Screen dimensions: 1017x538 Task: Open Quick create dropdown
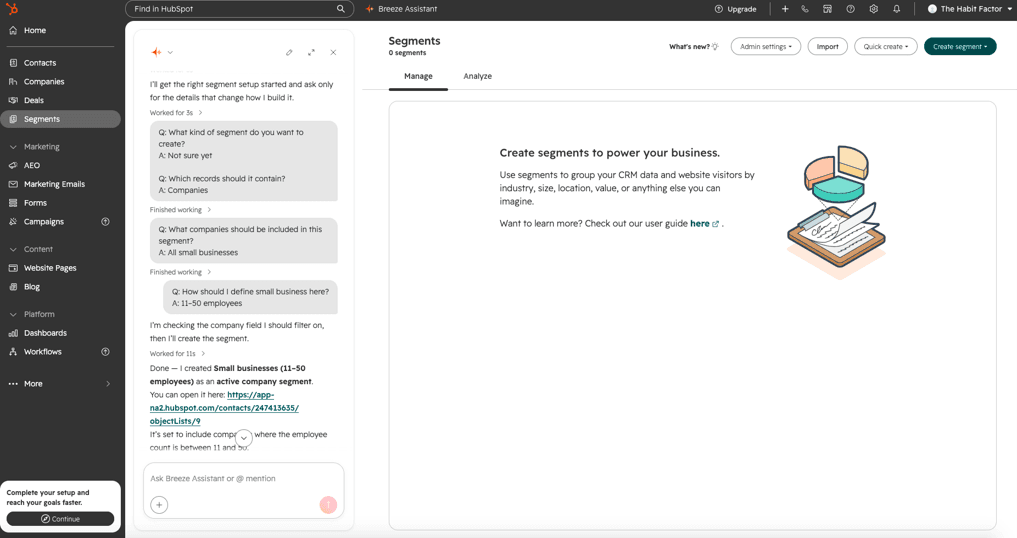(x=885, y=47)
